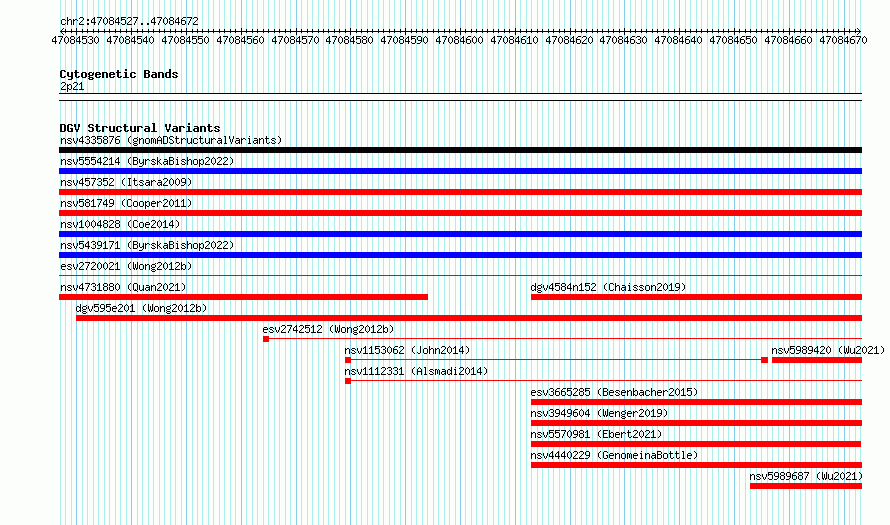Click ruler position 47084640
This screenshot has height=525, width=890.
(678, 40)
